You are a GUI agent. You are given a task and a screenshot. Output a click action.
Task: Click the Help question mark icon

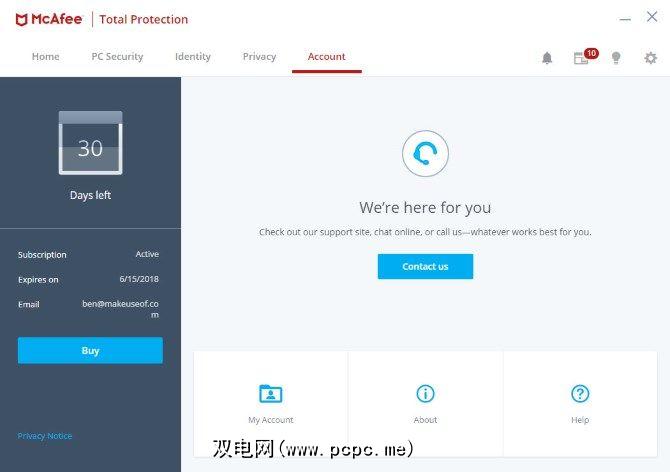point(580,393)
